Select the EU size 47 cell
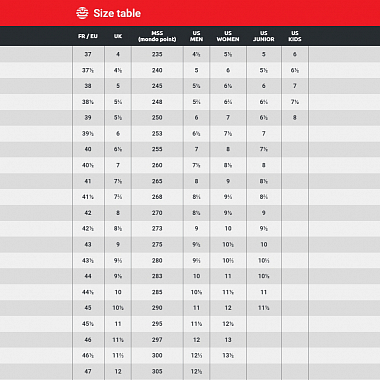The width and height of the screenshot is (380, 380). tap(88, 371)
